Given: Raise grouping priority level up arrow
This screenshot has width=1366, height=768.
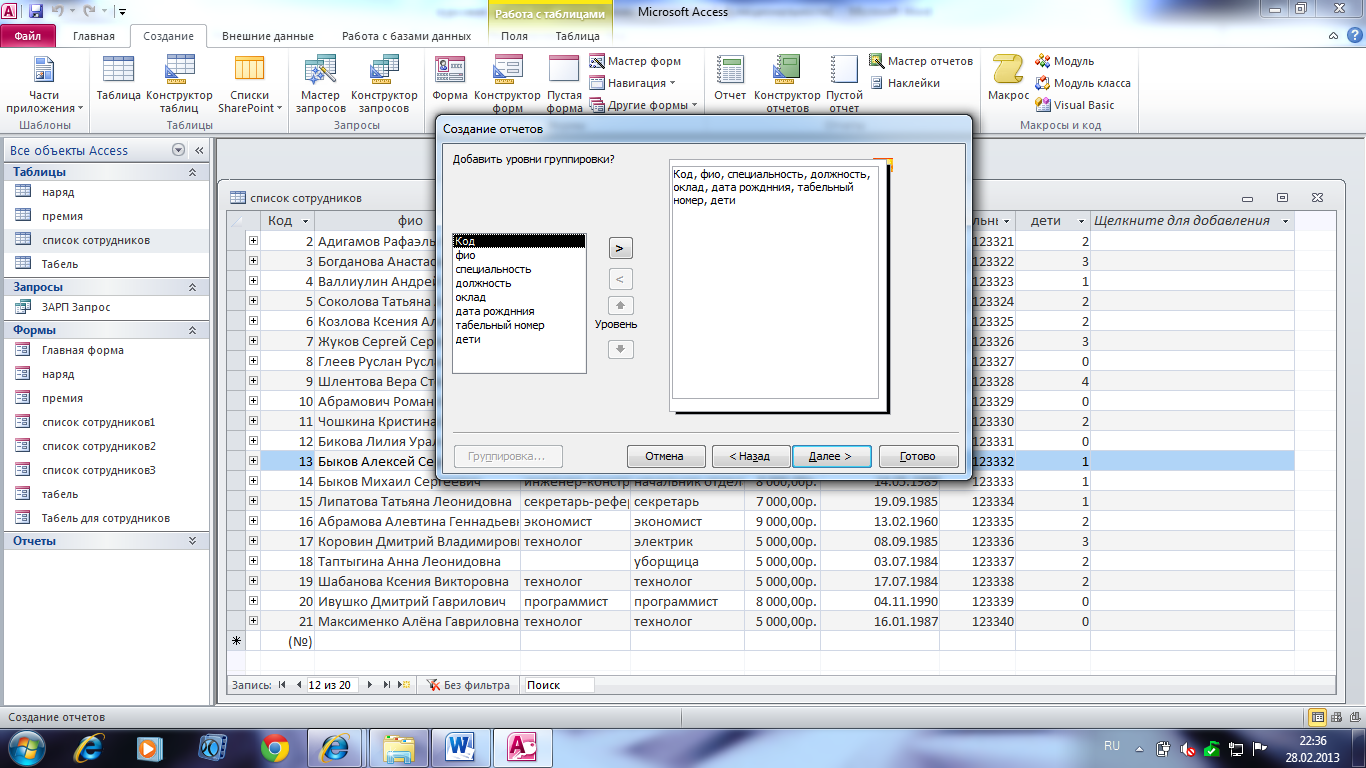Looking at the screenshot, I should tap(621, 305).
